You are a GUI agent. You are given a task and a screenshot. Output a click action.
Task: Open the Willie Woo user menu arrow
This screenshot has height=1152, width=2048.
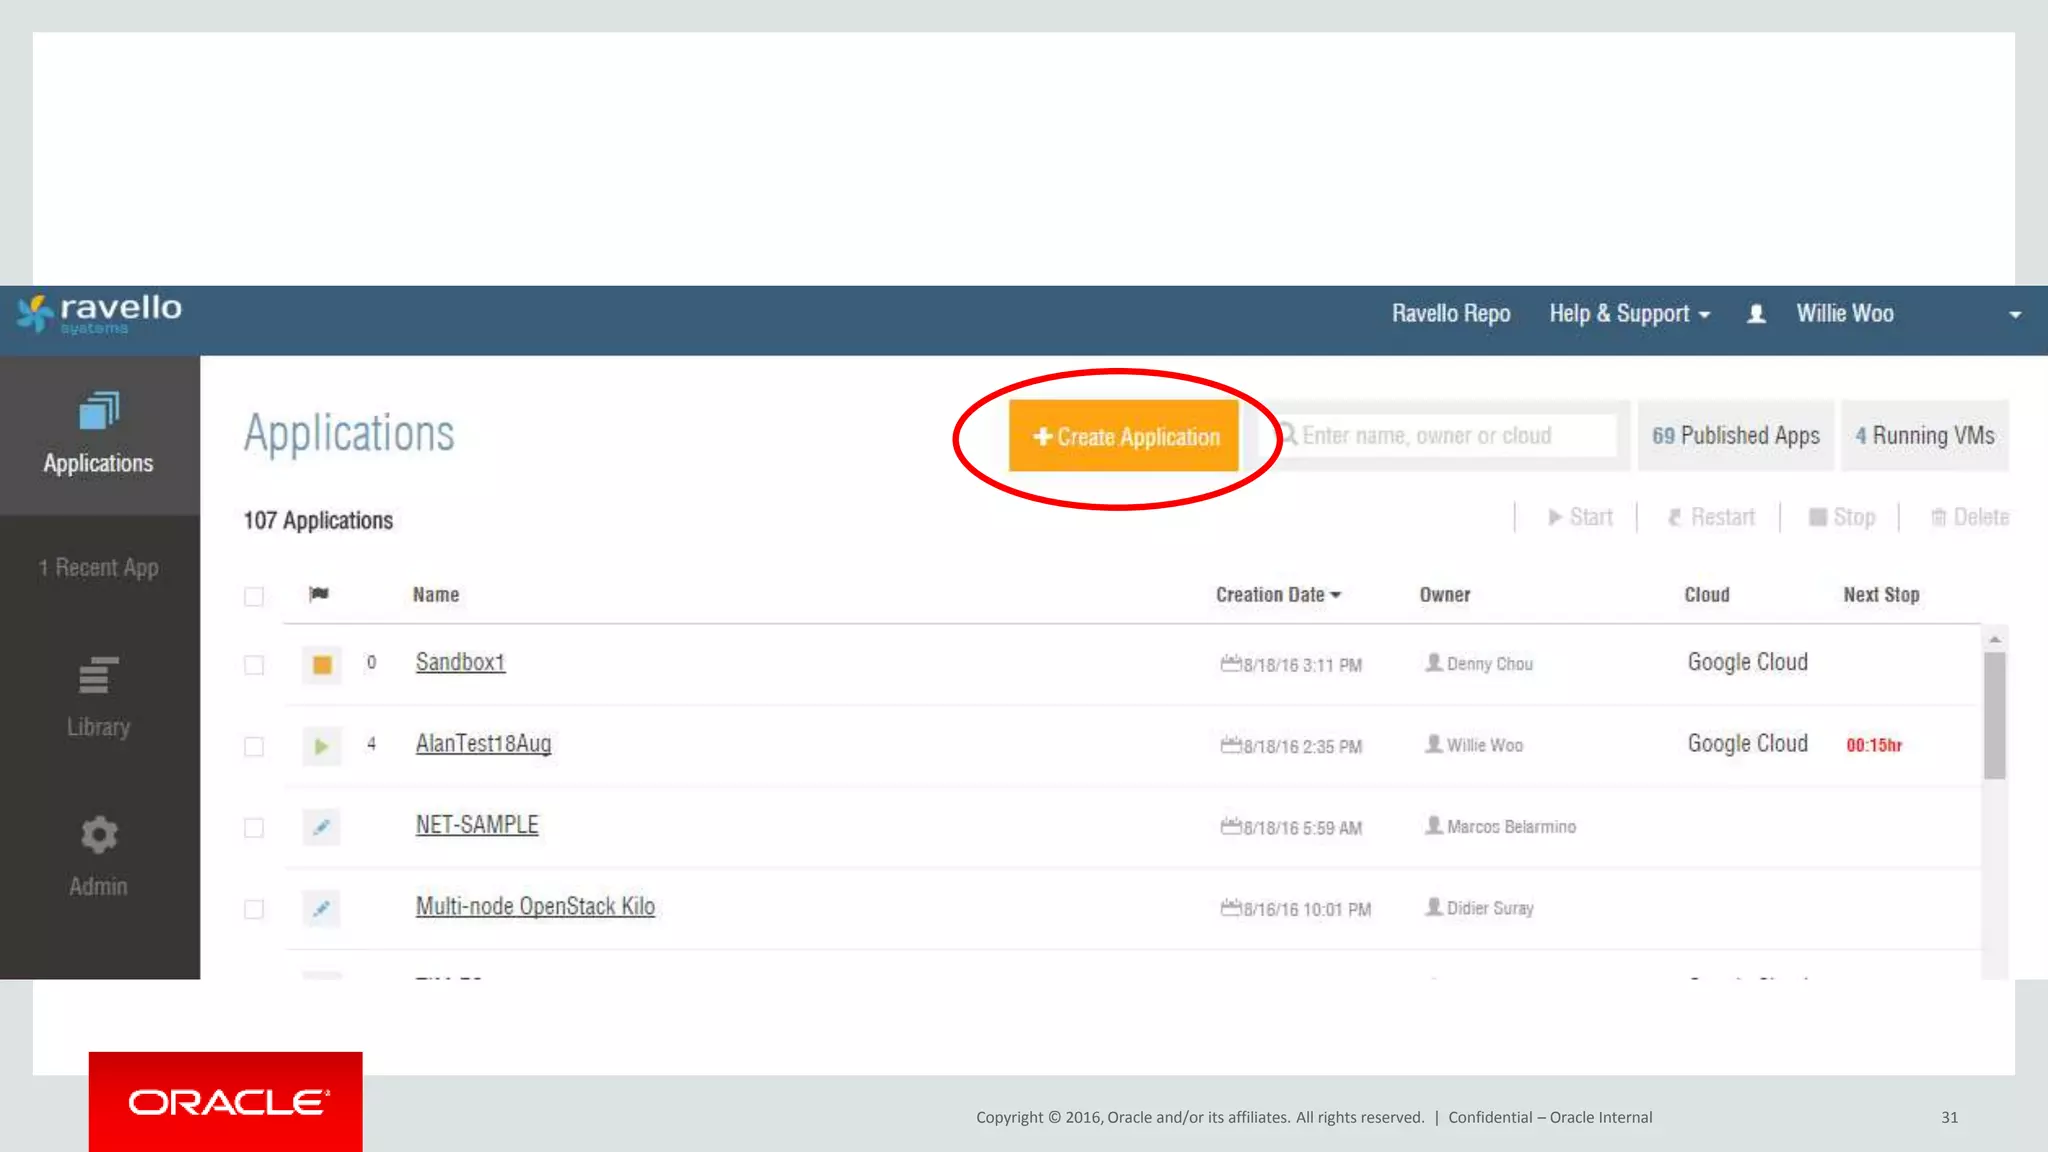[x=2015, y=315]
